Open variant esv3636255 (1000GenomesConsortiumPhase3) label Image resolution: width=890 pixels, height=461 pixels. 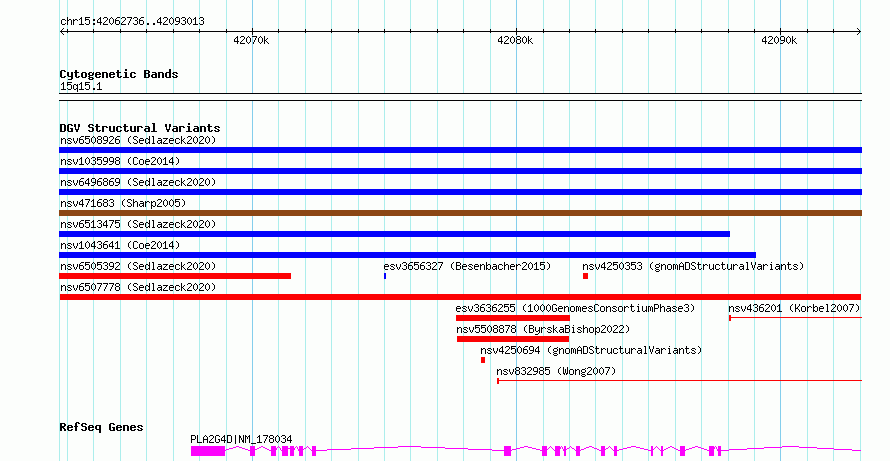click(575, 308)
